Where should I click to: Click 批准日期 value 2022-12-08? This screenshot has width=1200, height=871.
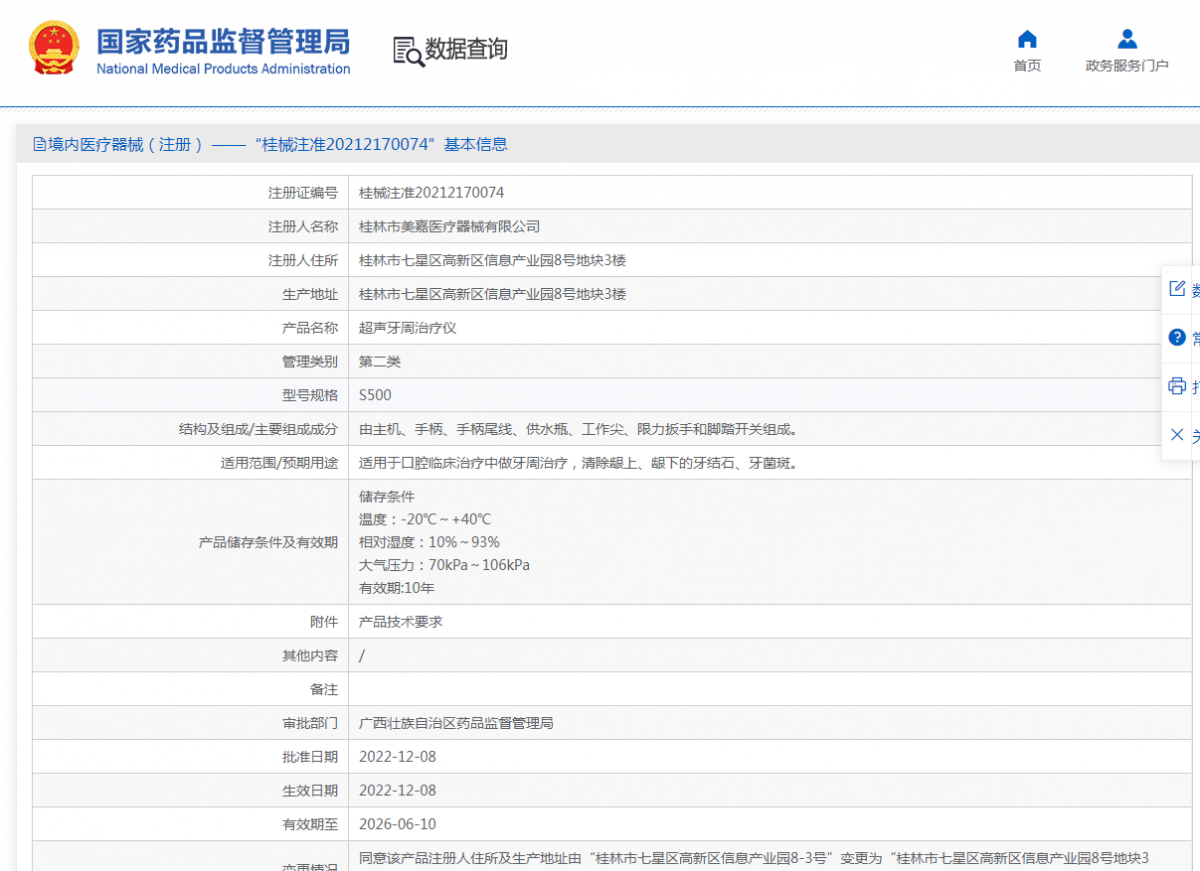pyautogui.click(x=397, y=756)
